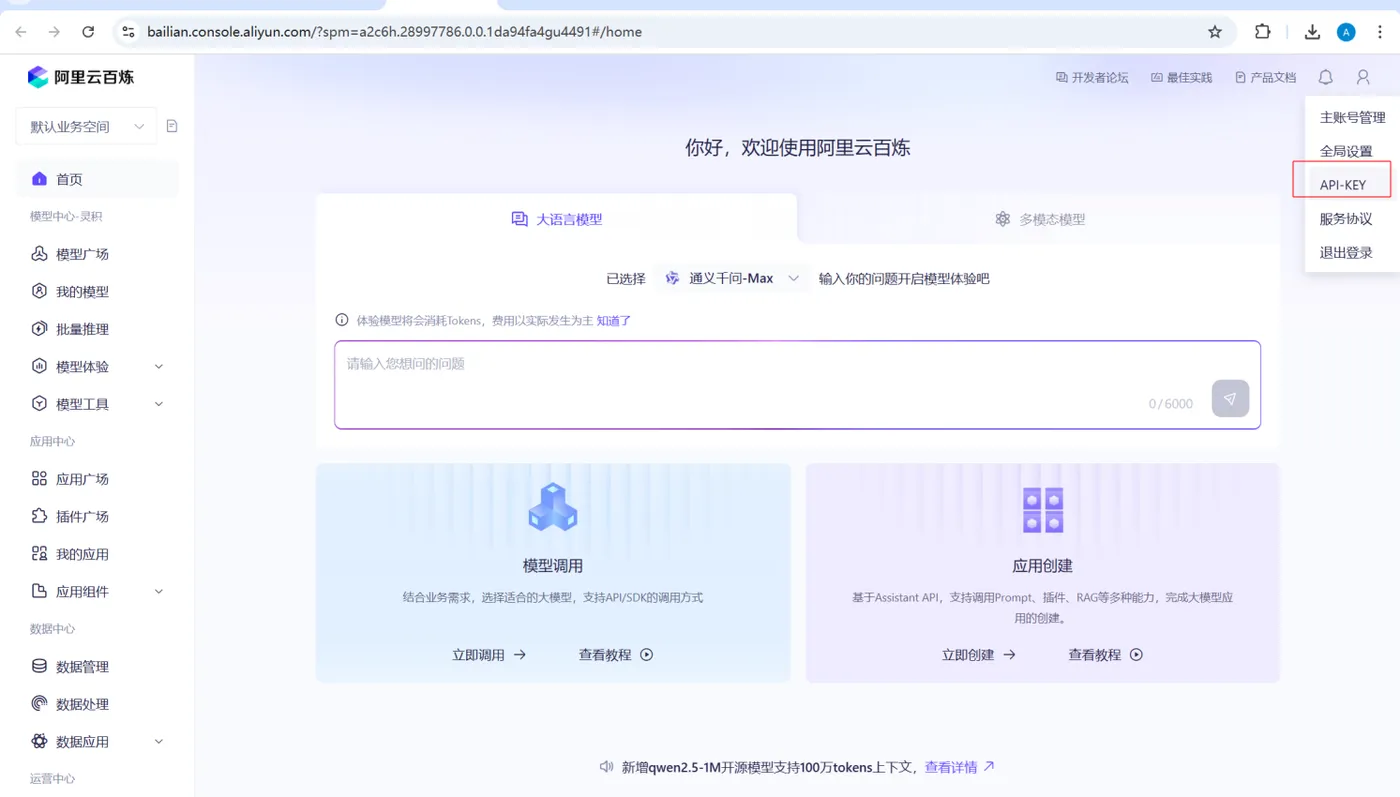Expand the 模型体验 submenu chevron

click(159, 367)
